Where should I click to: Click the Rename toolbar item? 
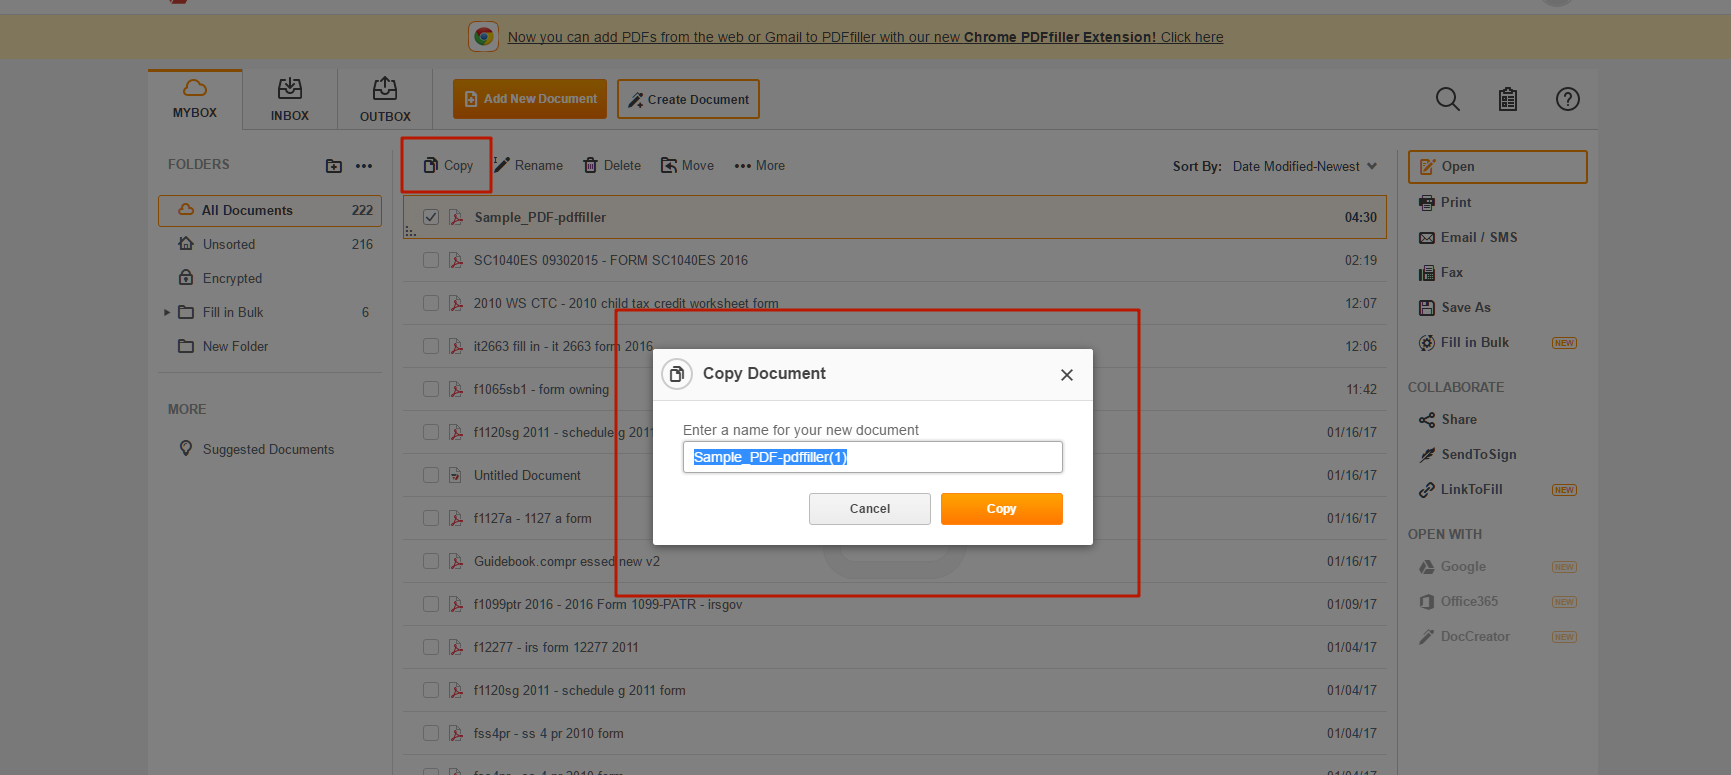[529, 165]
